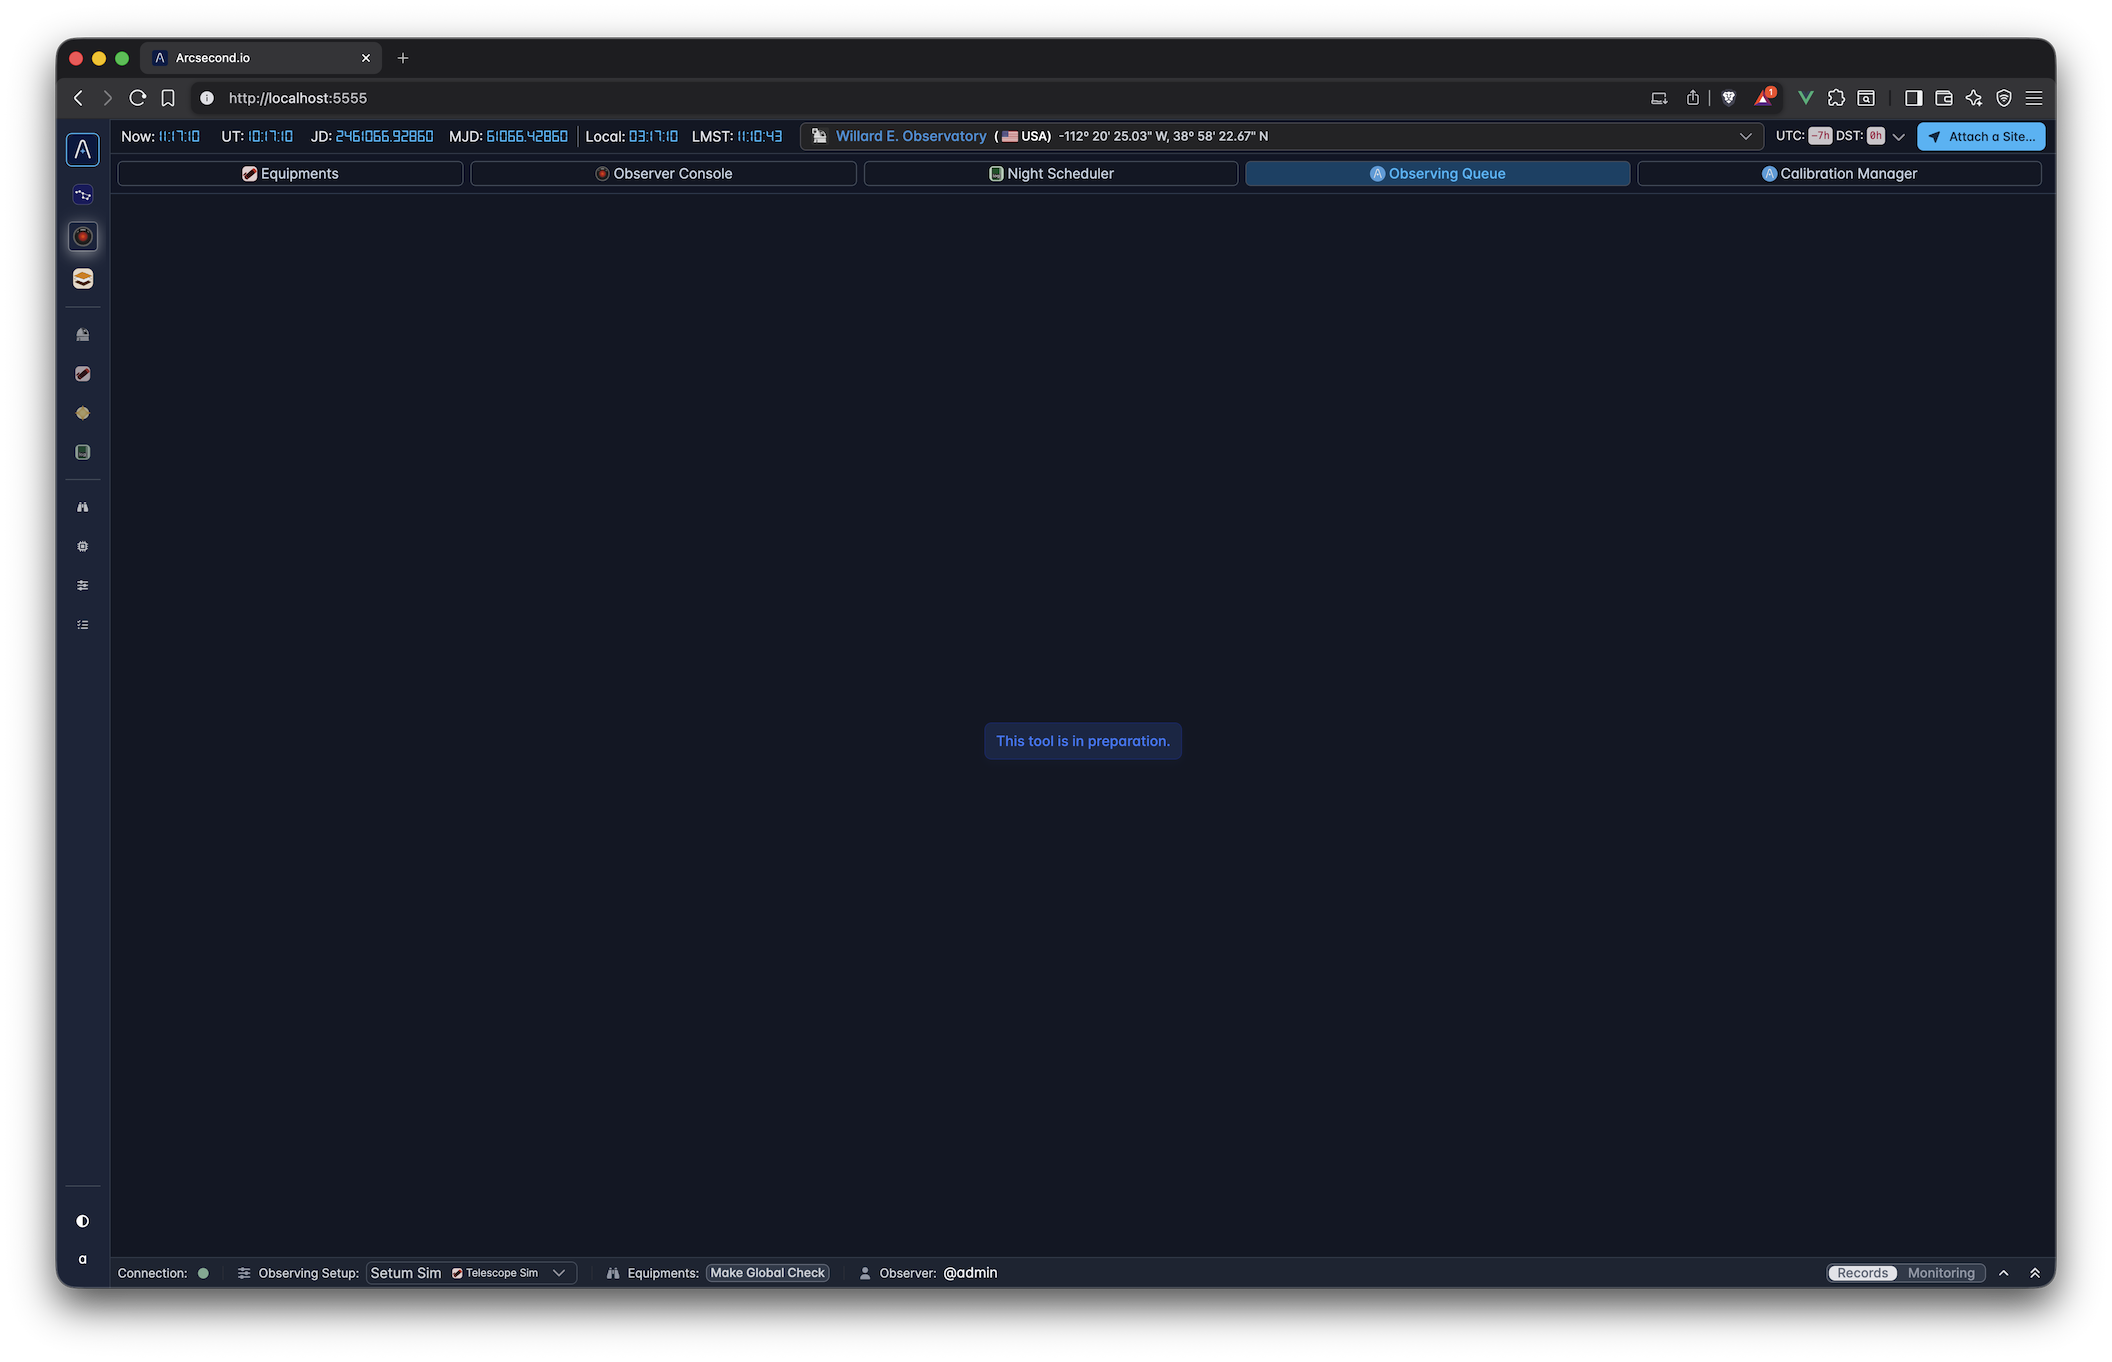
Task: Click the single chevron-up panel expander
Action: tap(2003, 1273)
